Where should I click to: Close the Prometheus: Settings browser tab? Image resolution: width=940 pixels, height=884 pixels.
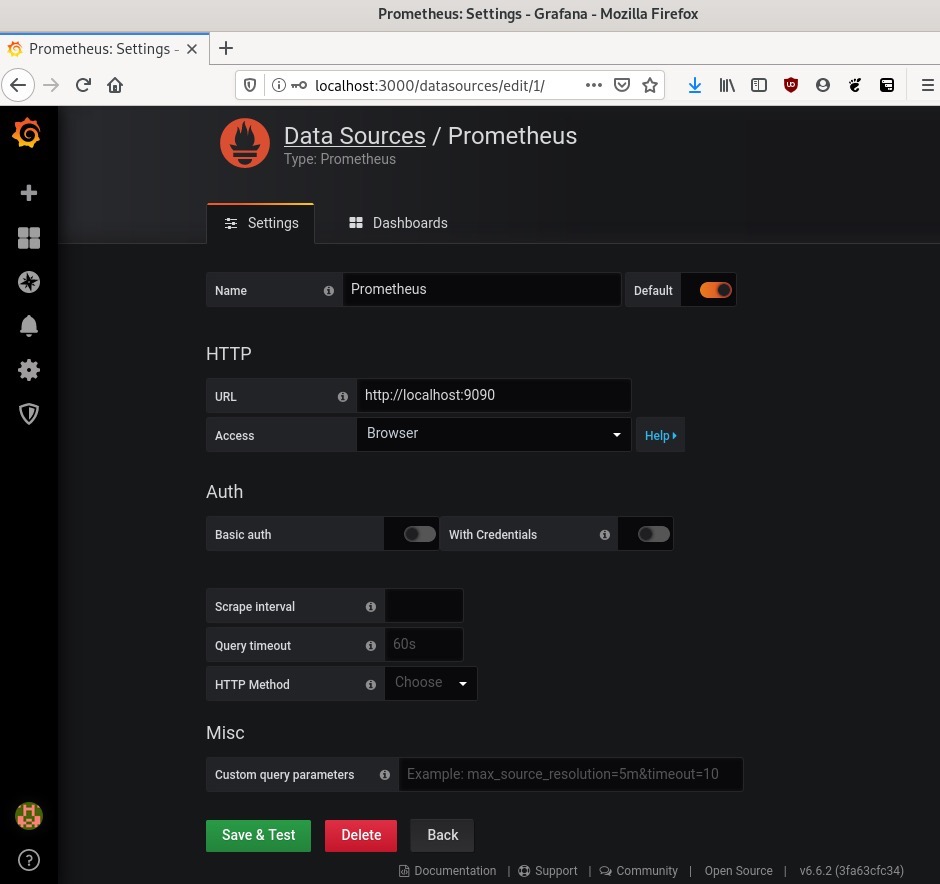[192, 49]
